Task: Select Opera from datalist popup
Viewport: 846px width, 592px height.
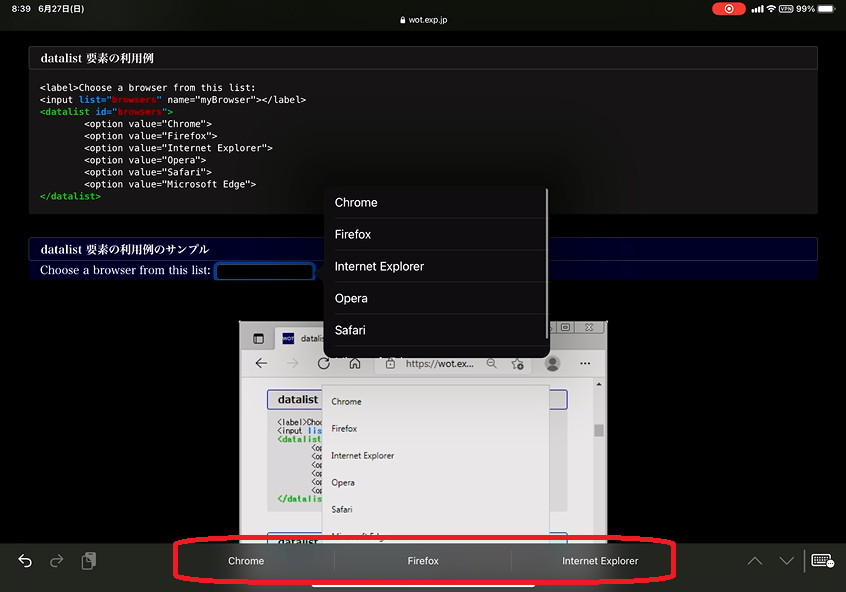Action: coord(436,298)
